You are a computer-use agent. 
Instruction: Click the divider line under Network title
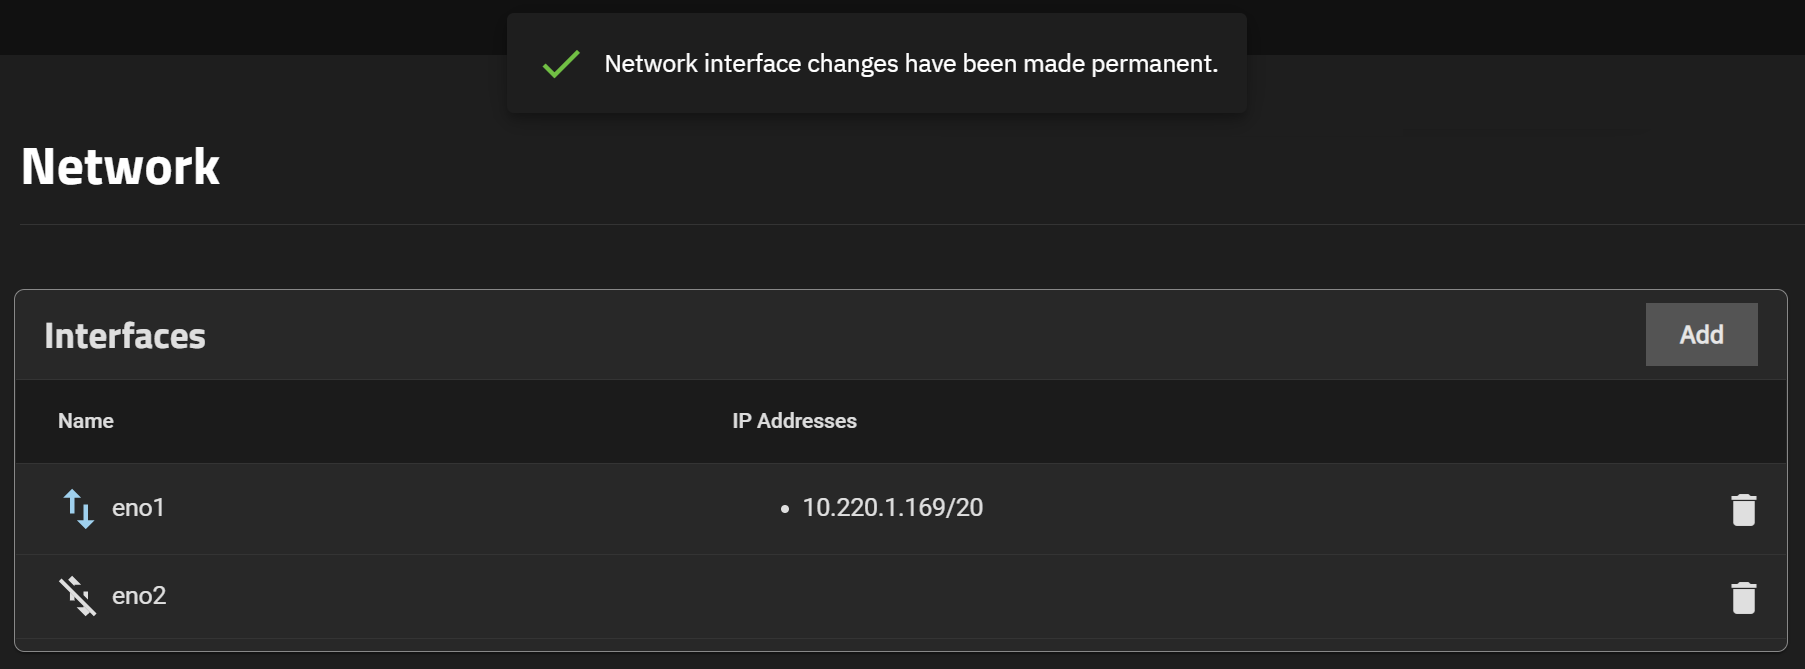pyautogui.click(x=900, y=224)
